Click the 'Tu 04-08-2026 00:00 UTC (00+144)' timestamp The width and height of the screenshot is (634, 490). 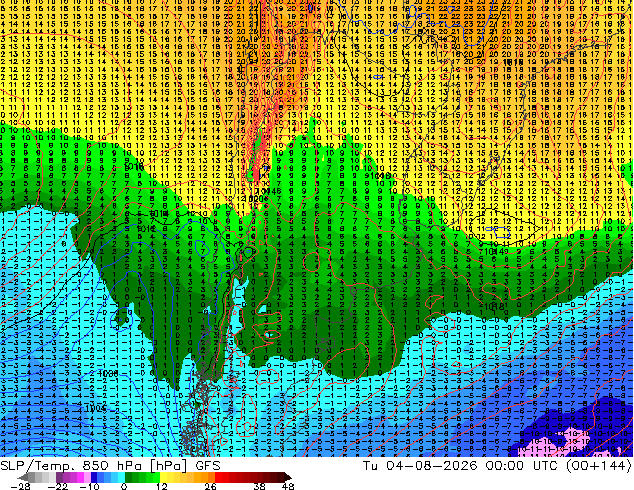click(497, 466)
